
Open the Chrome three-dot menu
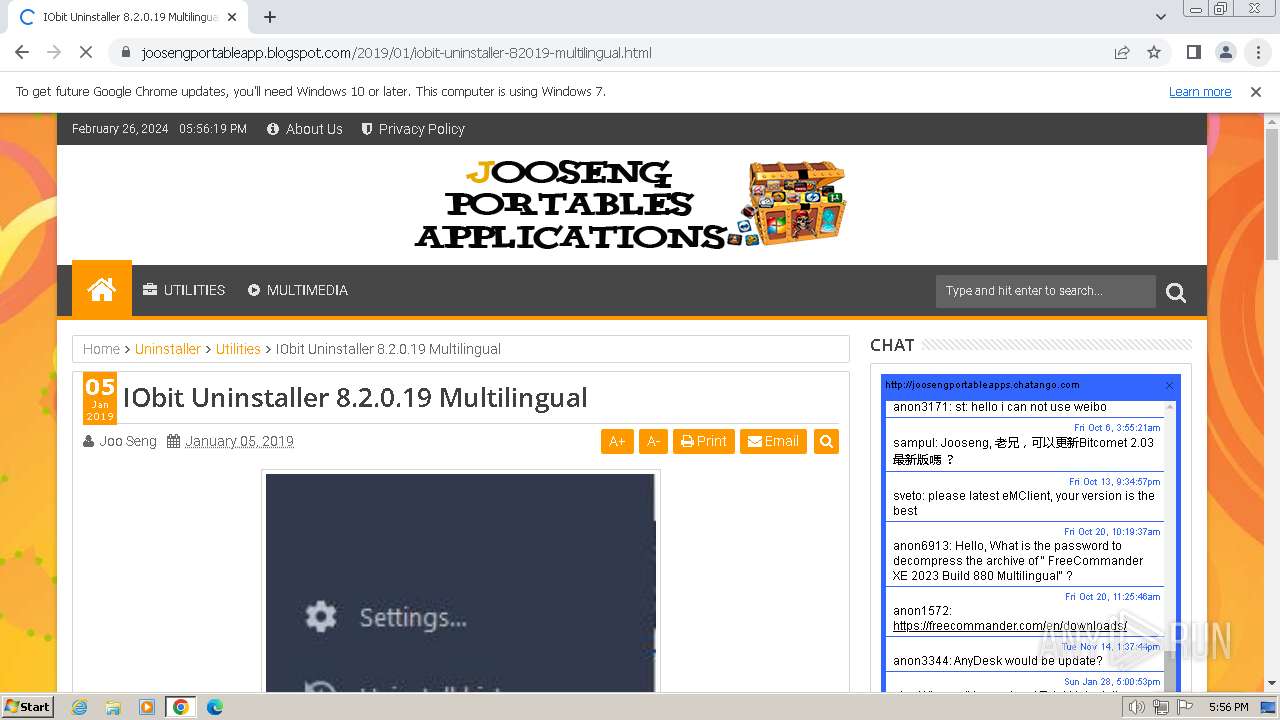click(x=1258, y=52)
